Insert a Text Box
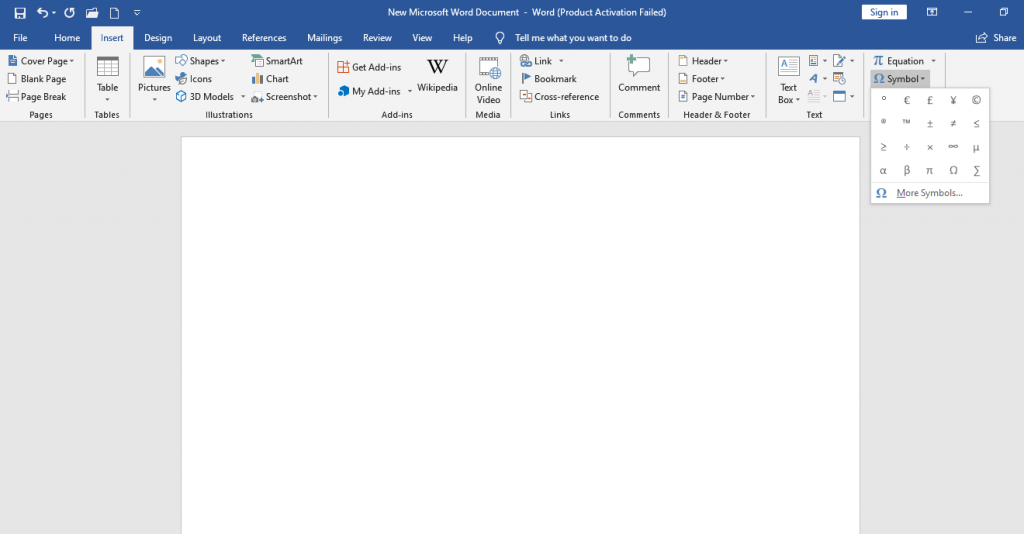 pos(788,79)
